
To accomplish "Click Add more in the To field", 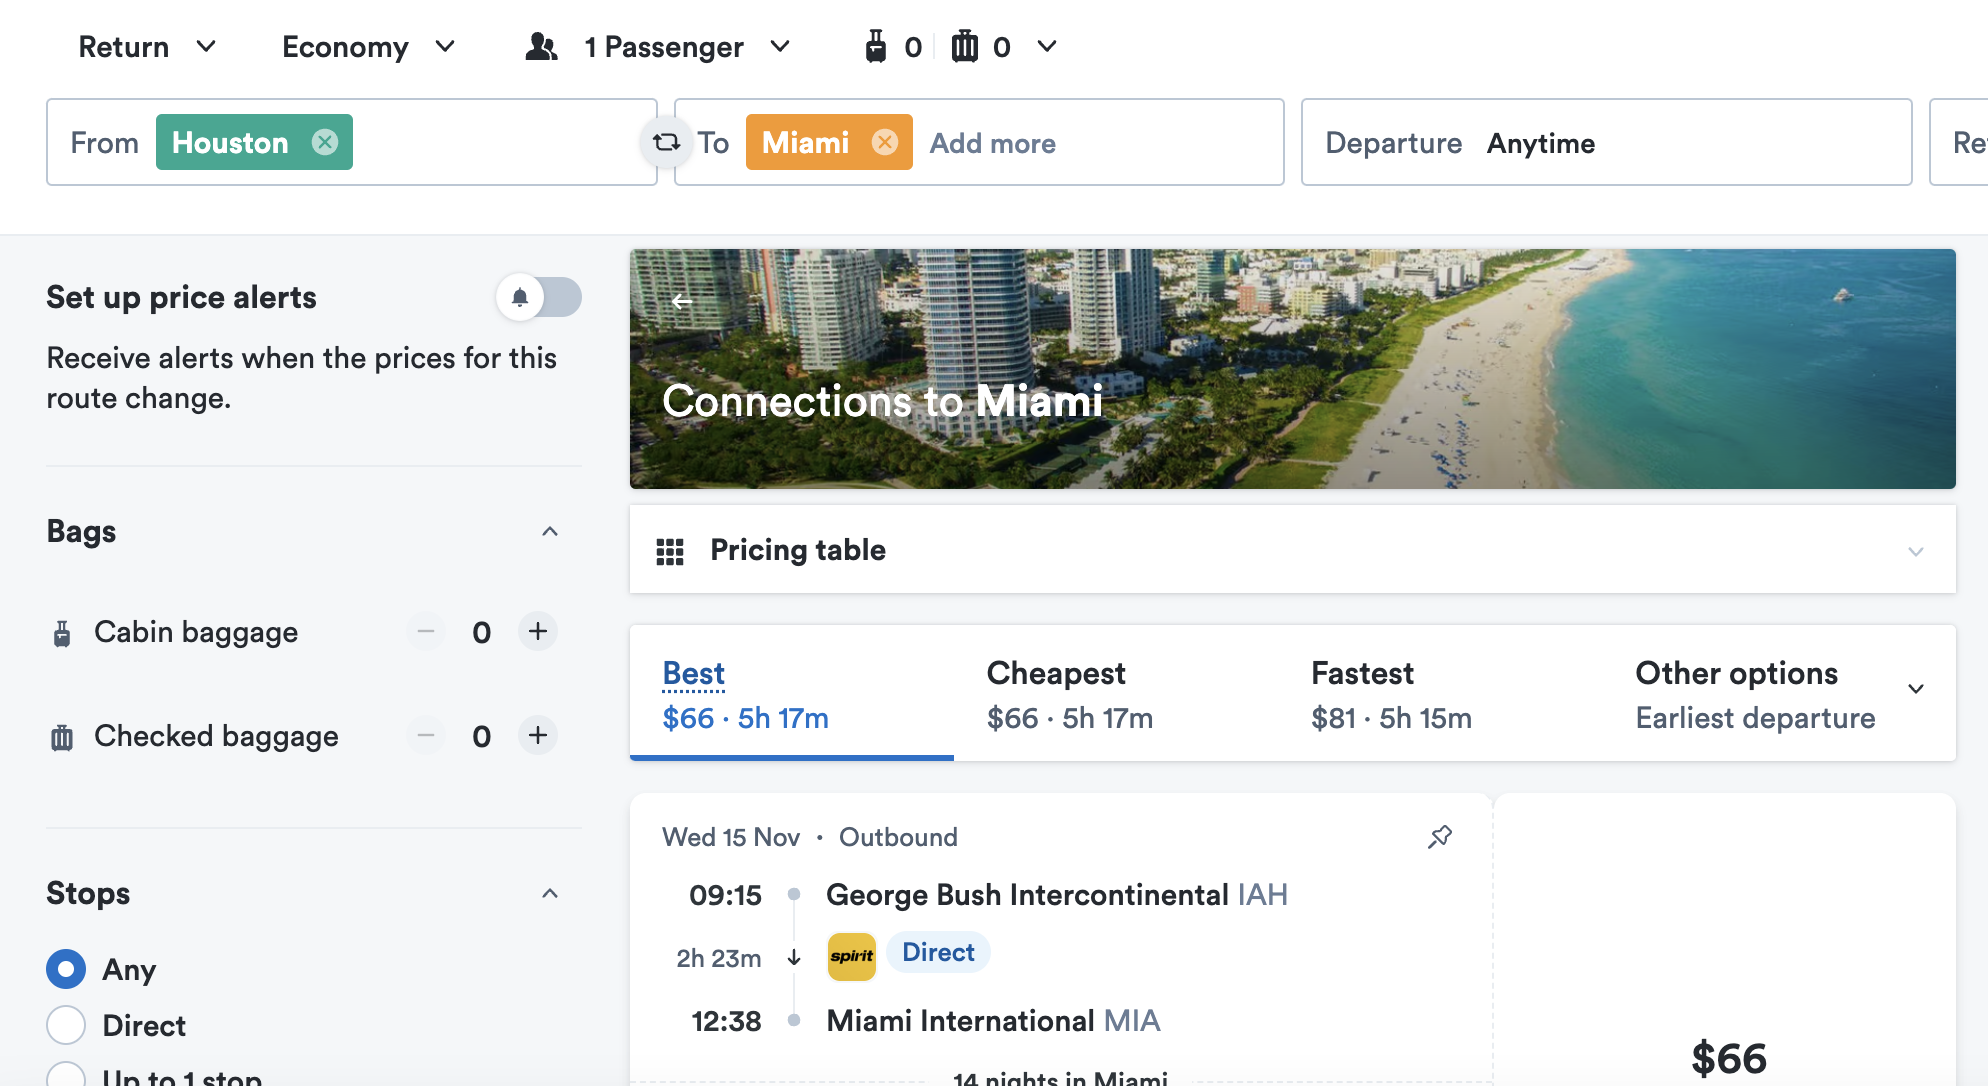I will point(992,143).
